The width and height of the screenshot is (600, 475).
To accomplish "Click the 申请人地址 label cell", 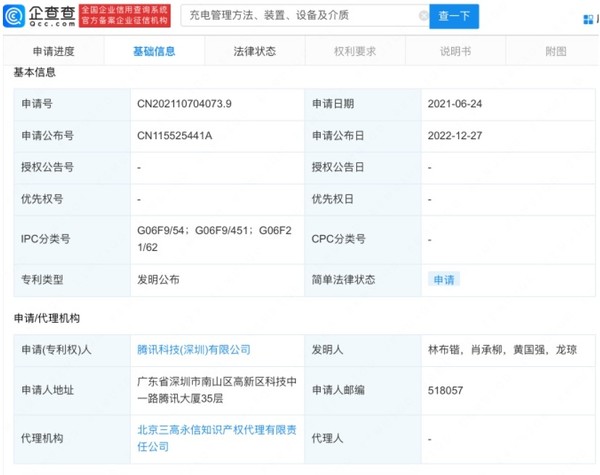I will pyautogui.click(x=72, y=390).
